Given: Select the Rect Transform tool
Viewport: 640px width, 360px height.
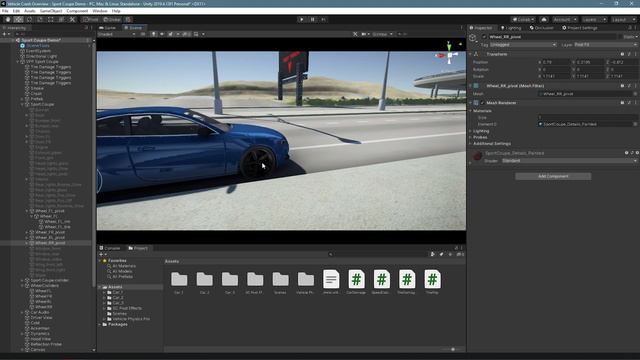Looking at the screenshot, I should (x=51, y=19).
